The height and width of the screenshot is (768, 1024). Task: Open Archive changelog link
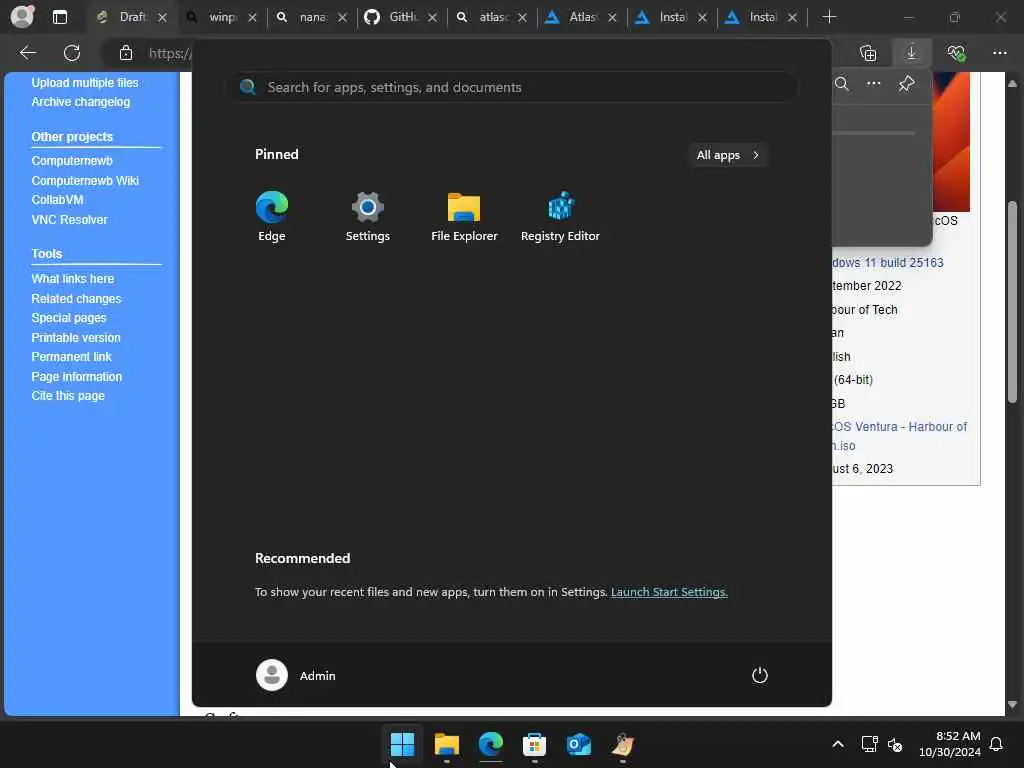(80, 102)
